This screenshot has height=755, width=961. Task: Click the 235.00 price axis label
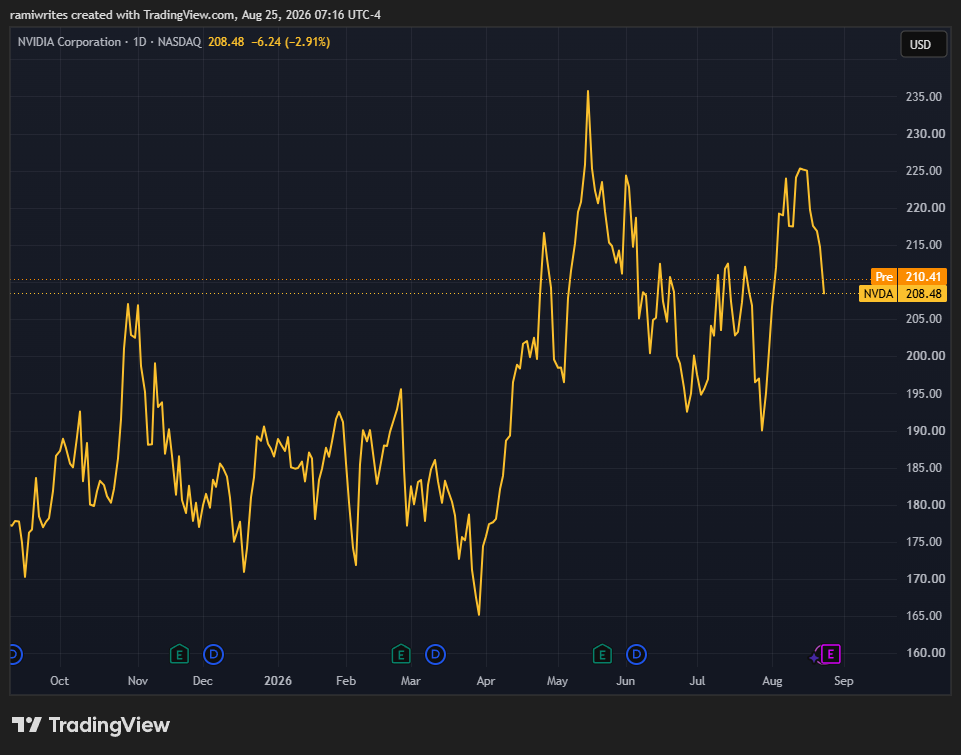[x=924, y=97]
